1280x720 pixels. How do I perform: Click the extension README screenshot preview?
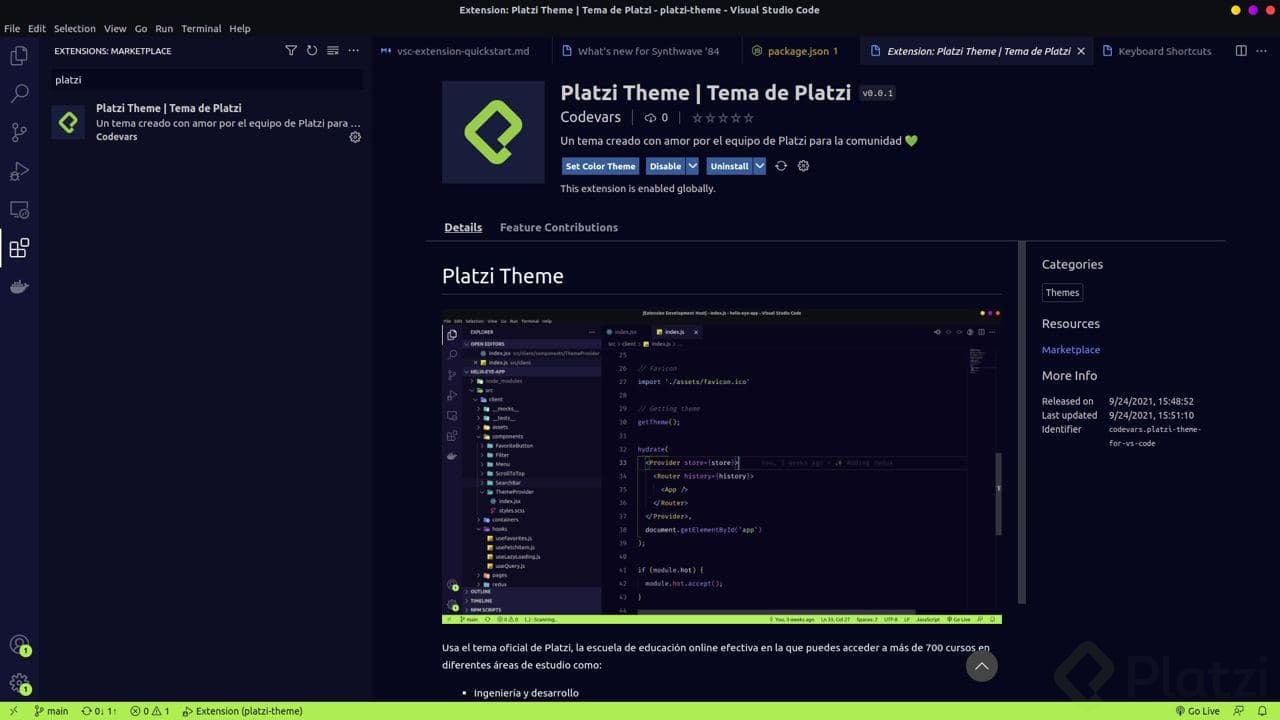coord(722,465)
